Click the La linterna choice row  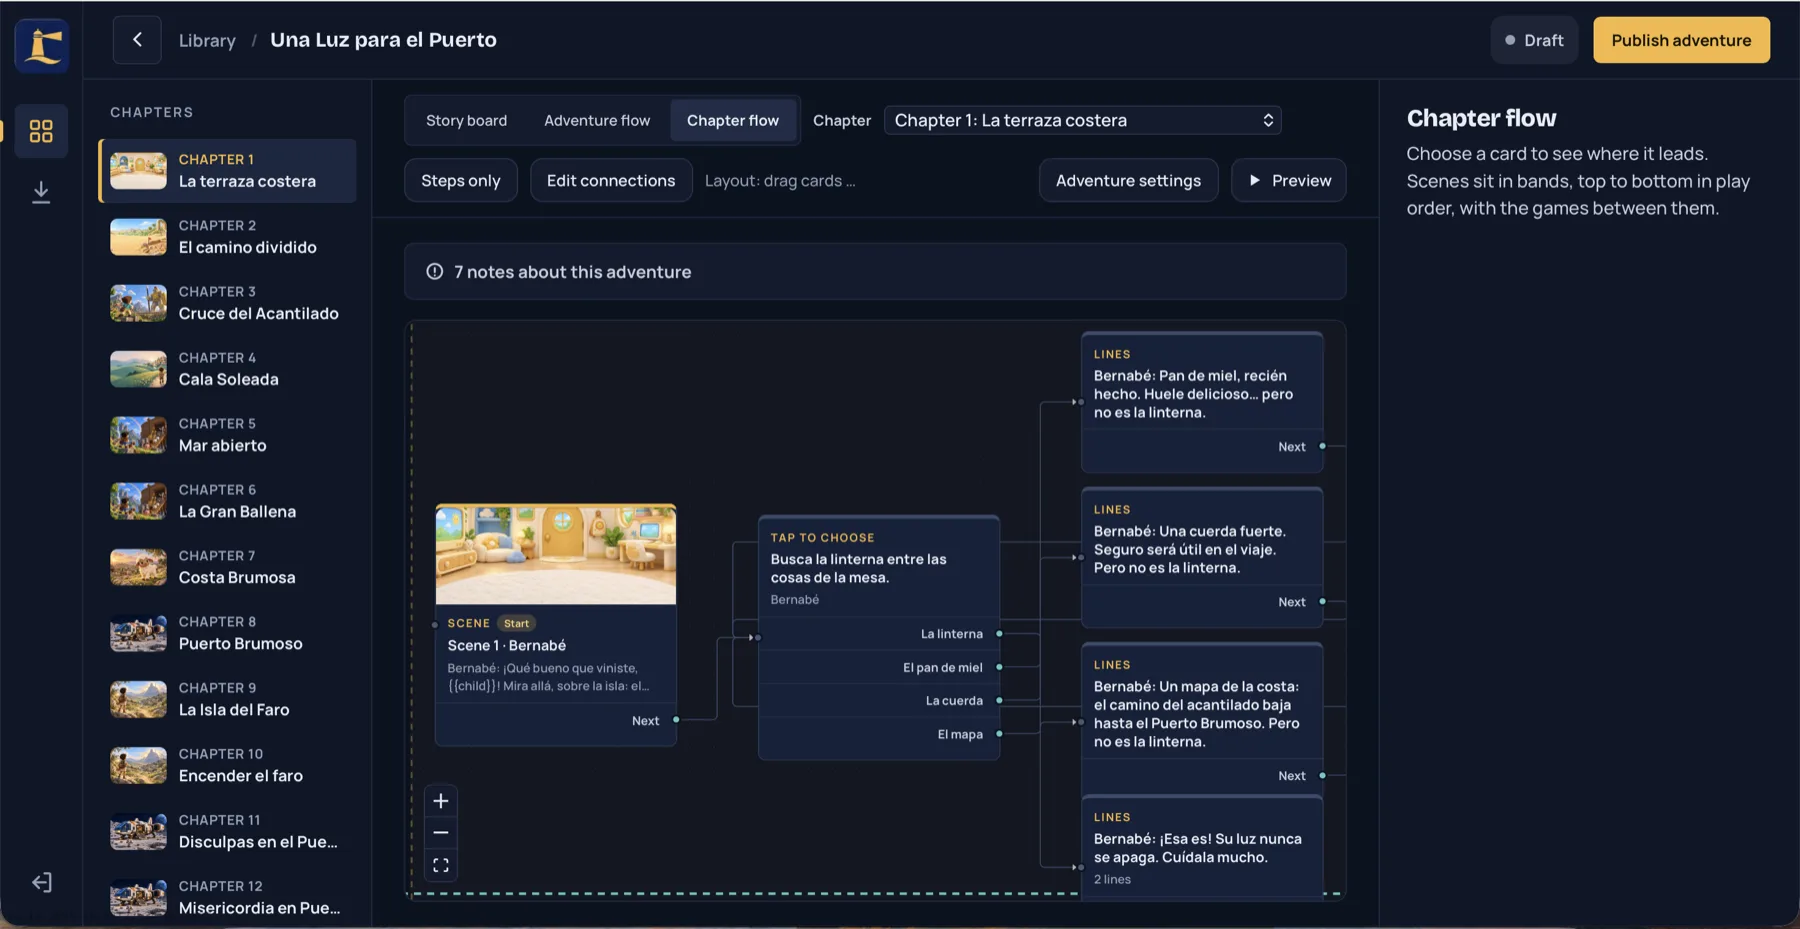[879, 633]
